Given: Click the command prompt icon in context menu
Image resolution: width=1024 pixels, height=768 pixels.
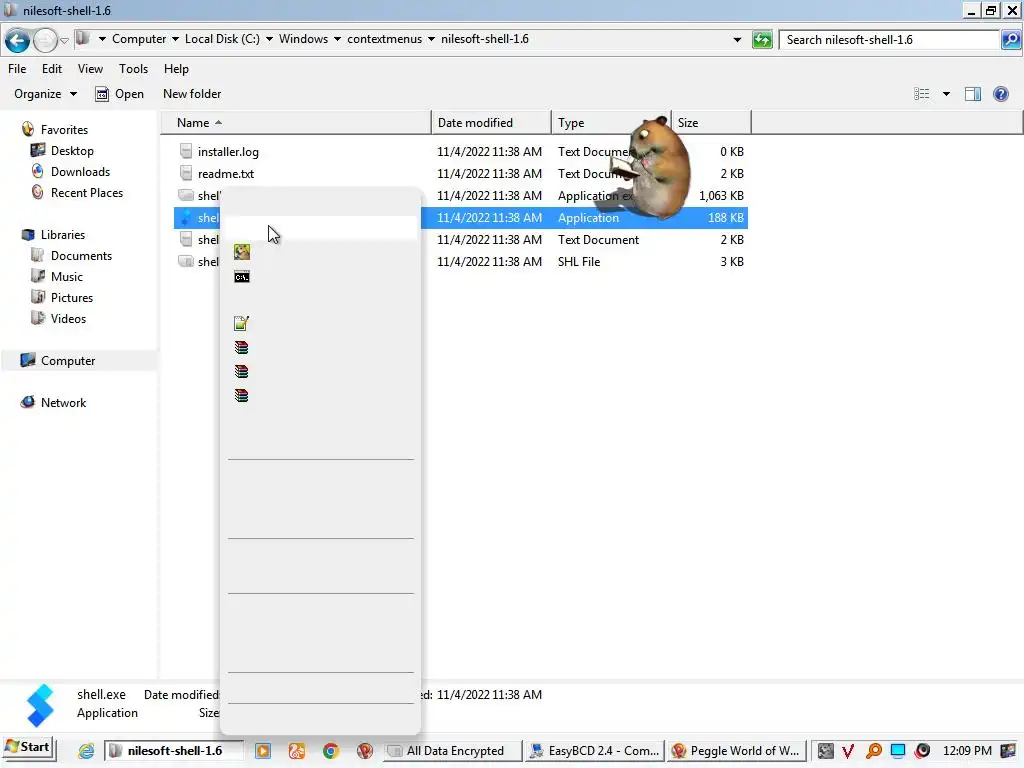Looking at the screenshot, I should point(242,277).
